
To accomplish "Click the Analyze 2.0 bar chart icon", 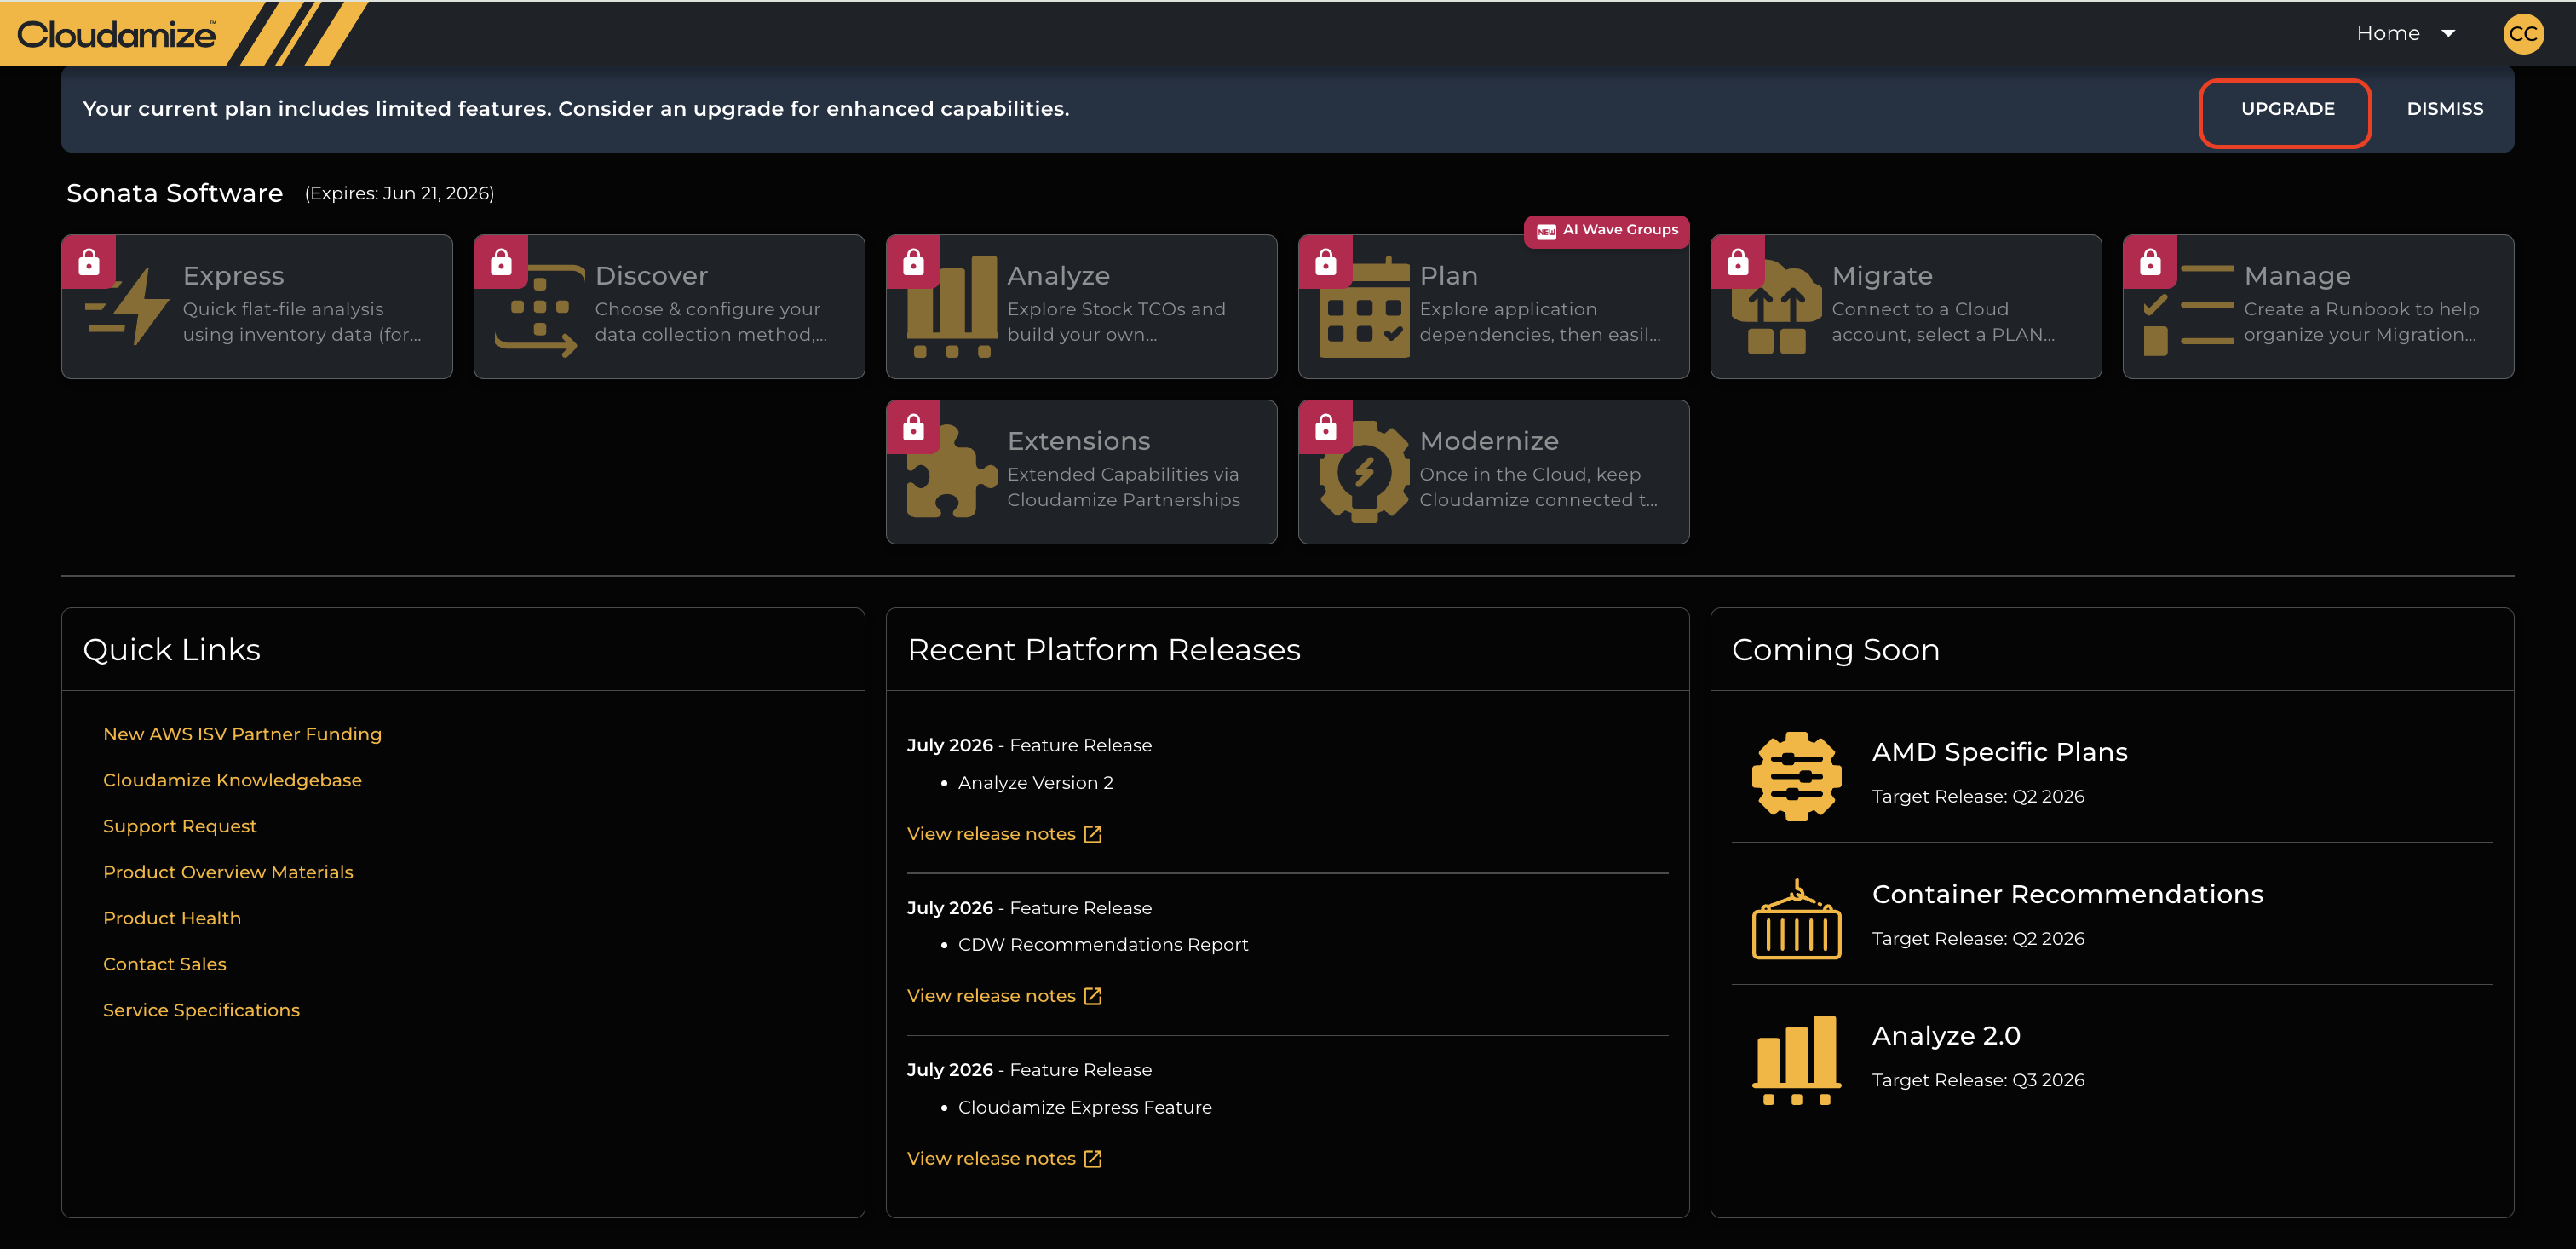I will point(1796,1060).
